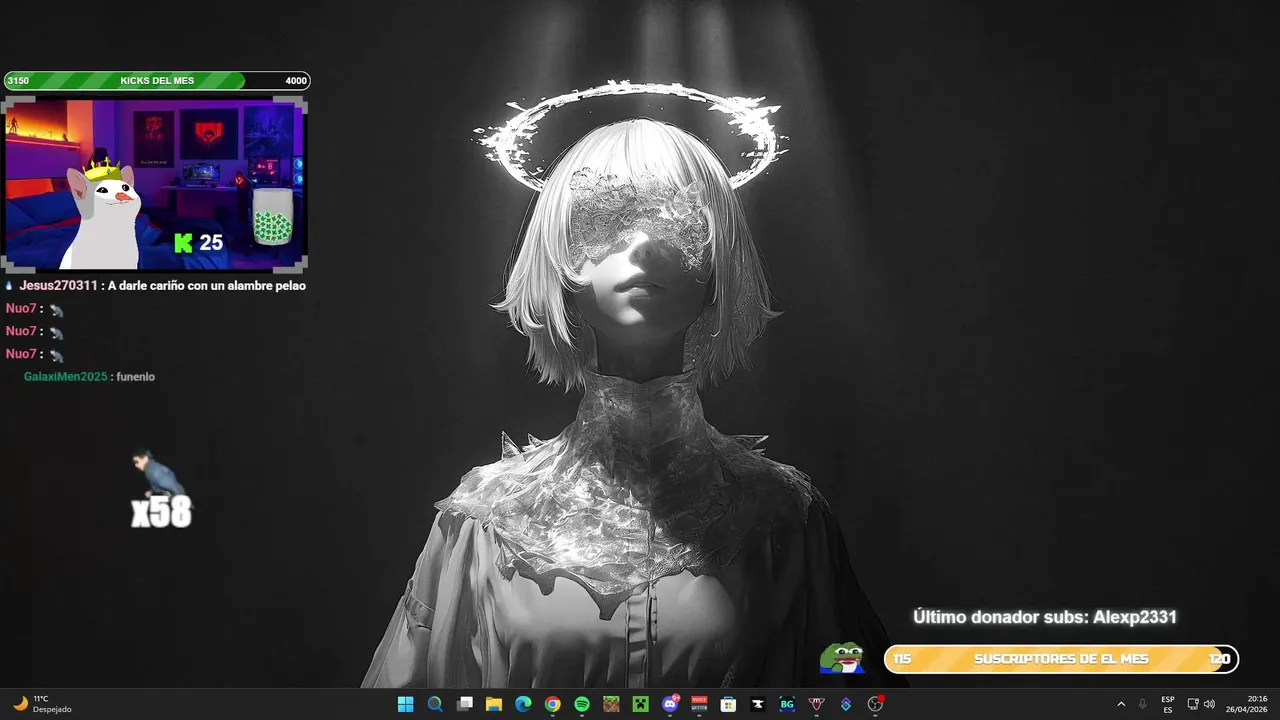1280x720 pixels.
Task: Launch File Explorer folder icon
Action: tap(493, 704)
